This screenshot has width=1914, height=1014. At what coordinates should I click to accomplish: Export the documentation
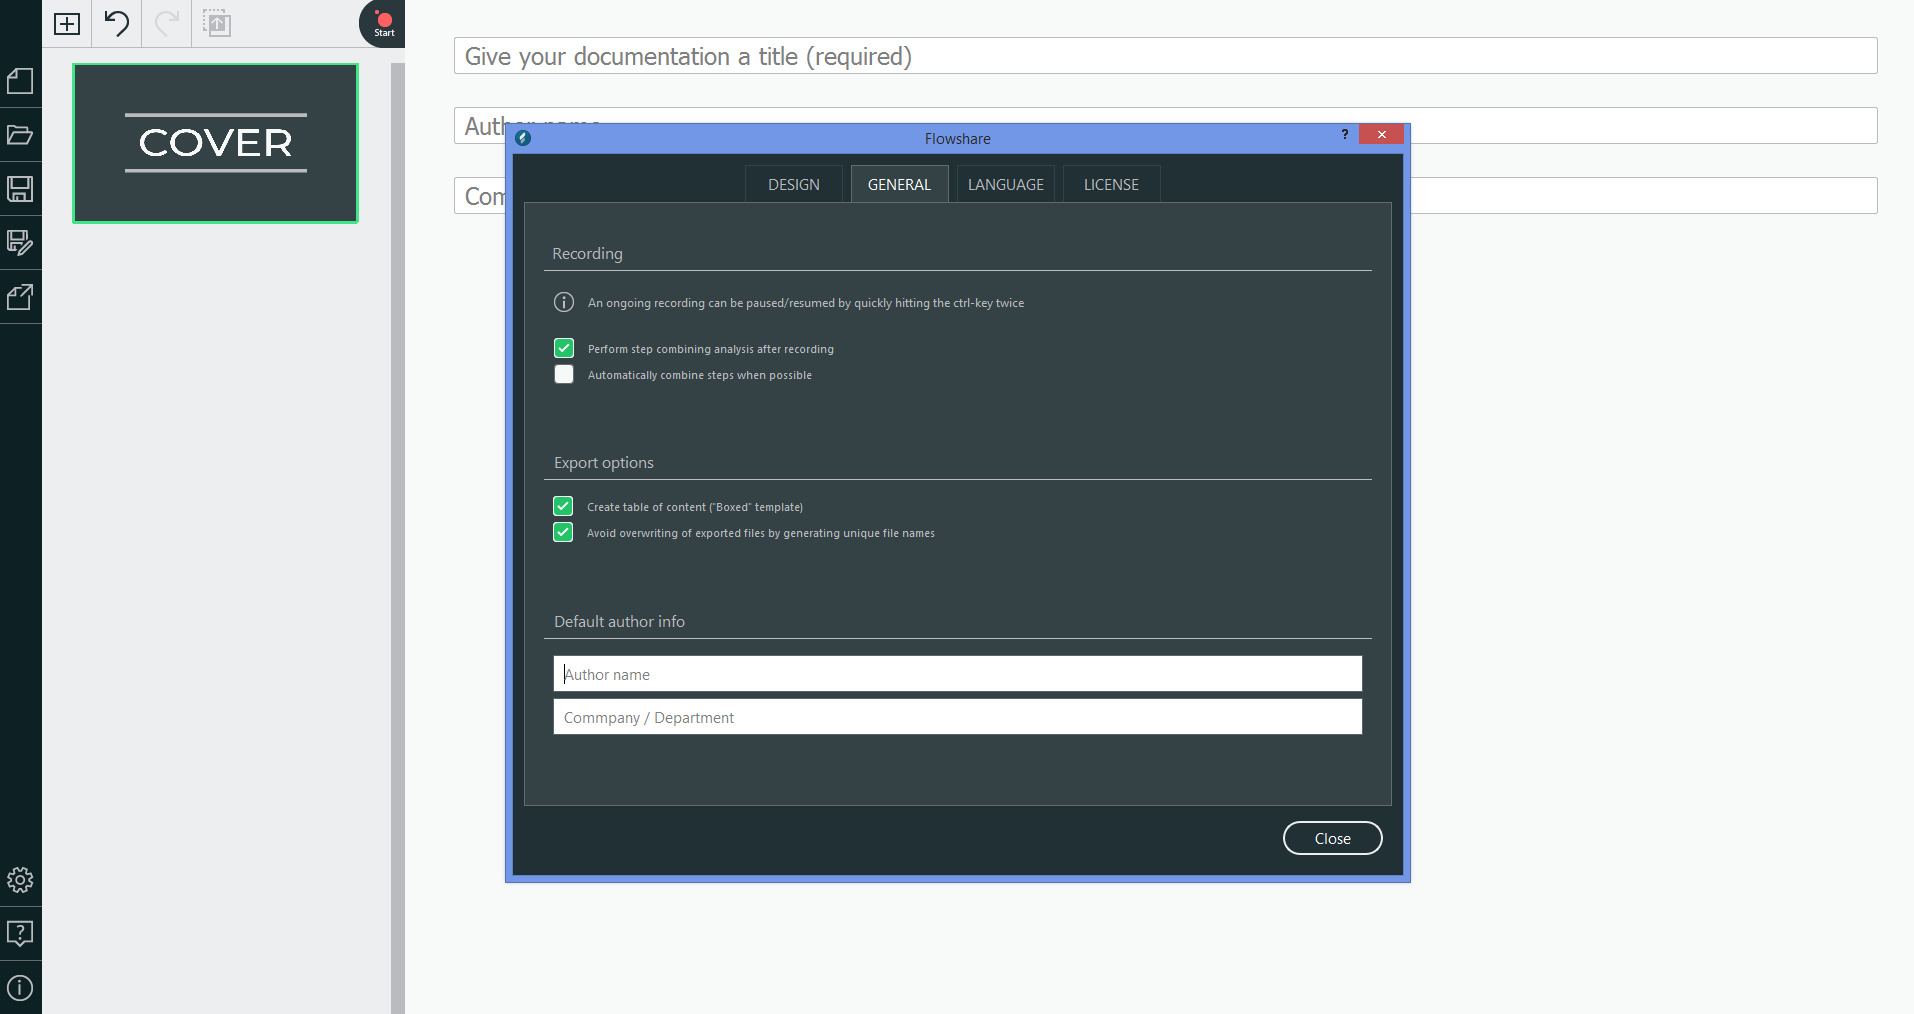tap(20, 297)
